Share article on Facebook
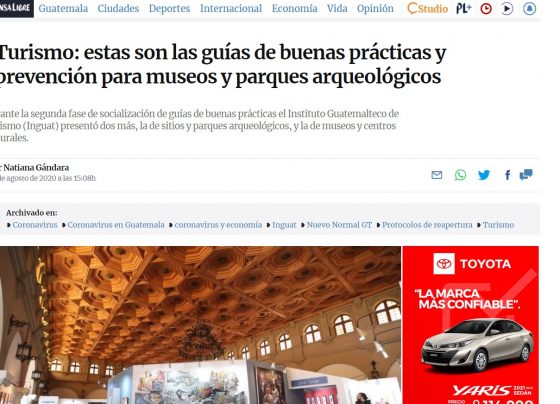 click(x=507, y=175)
